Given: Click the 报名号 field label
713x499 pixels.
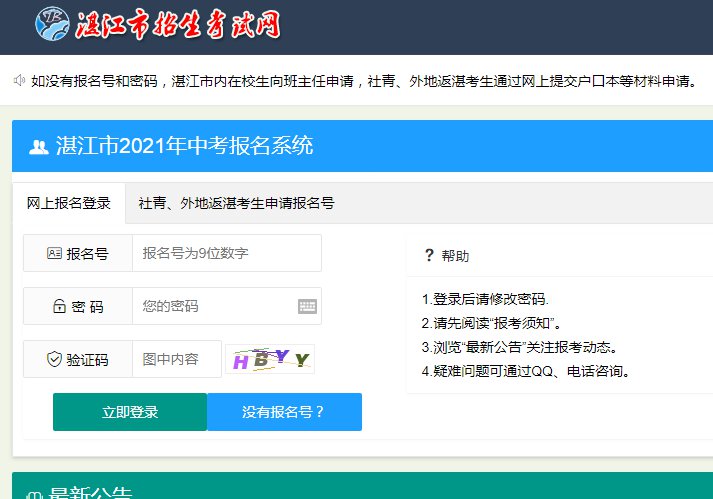Looking at the screenshot, I should 87,253.
